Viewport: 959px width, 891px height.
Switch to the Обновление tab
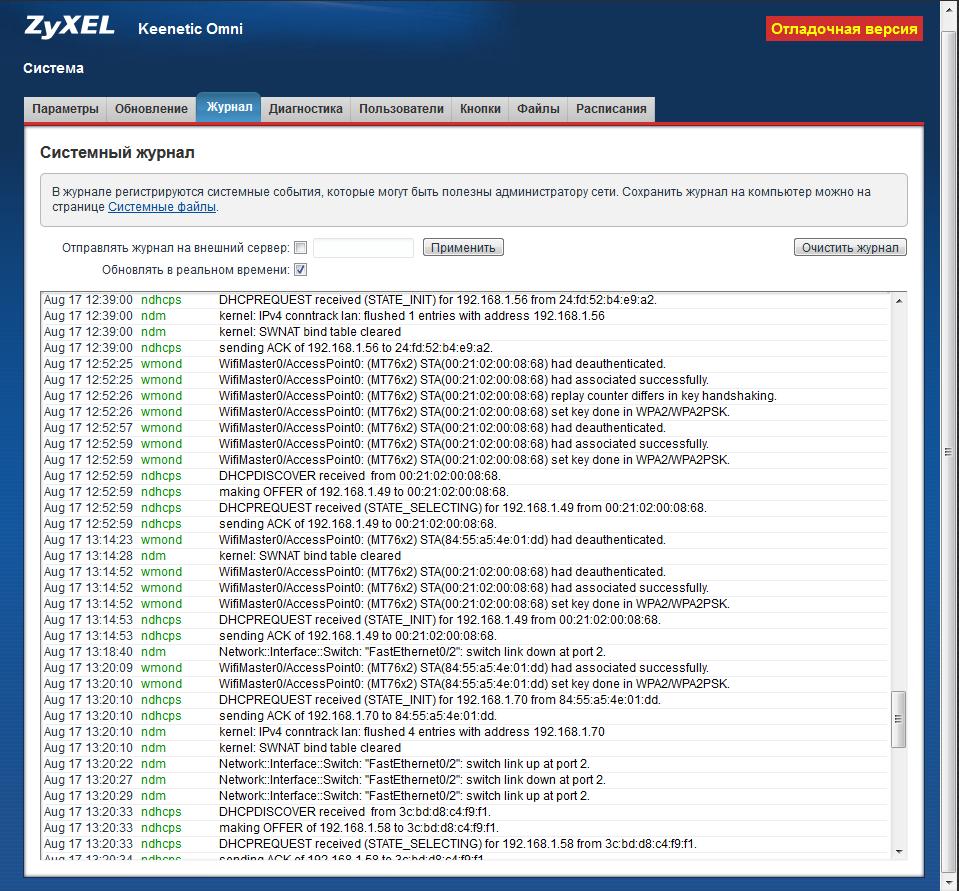pyautogui.click(x=151, y=109)
